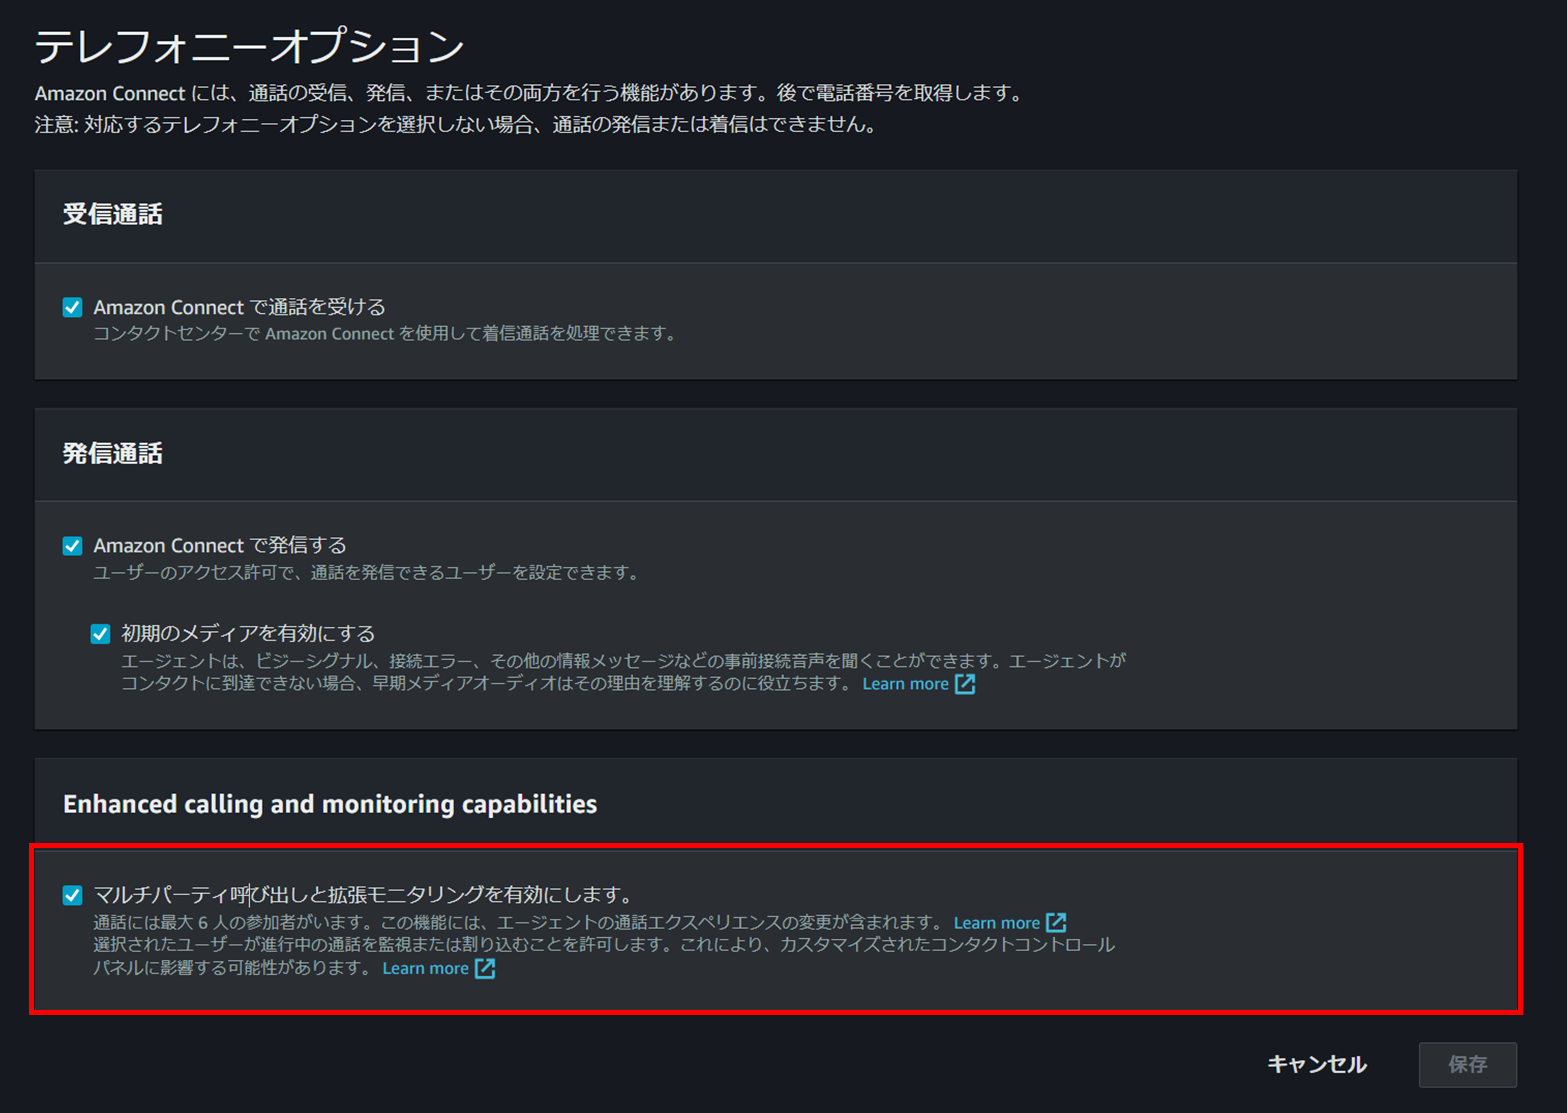This screenshot has width=1567, height=1113.
Task: Click external link icon after contact control panel Learn more
Action: click(x=485, y=968)
